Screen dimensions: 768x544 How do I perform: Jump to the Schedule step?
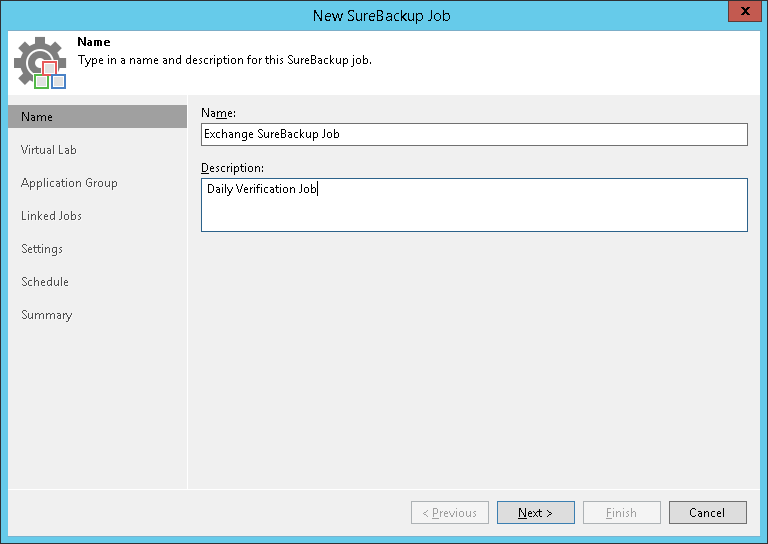click(x=45, y=282)
